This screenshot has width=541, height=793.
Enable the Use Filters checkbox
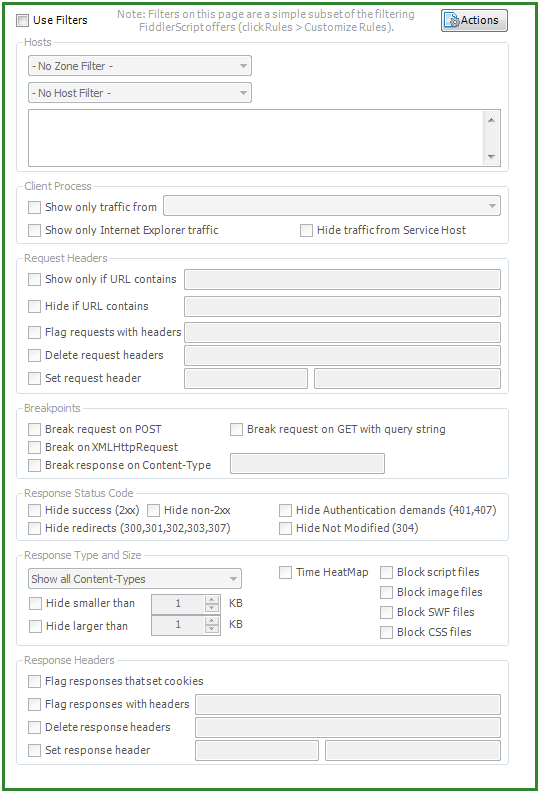pos(22,20)
